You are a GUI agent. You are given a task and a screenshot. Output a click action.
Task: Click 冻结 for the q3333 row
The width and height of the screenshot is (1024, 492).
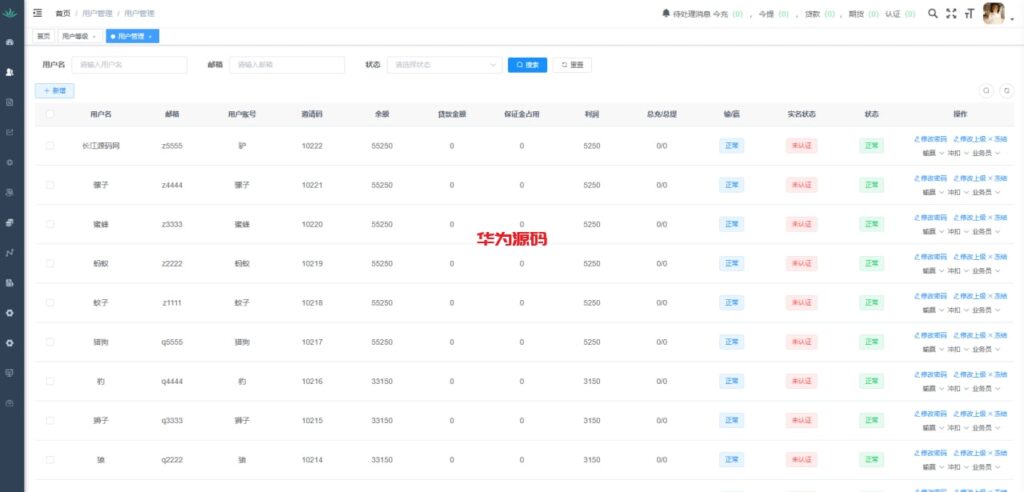tap(998, 414)
